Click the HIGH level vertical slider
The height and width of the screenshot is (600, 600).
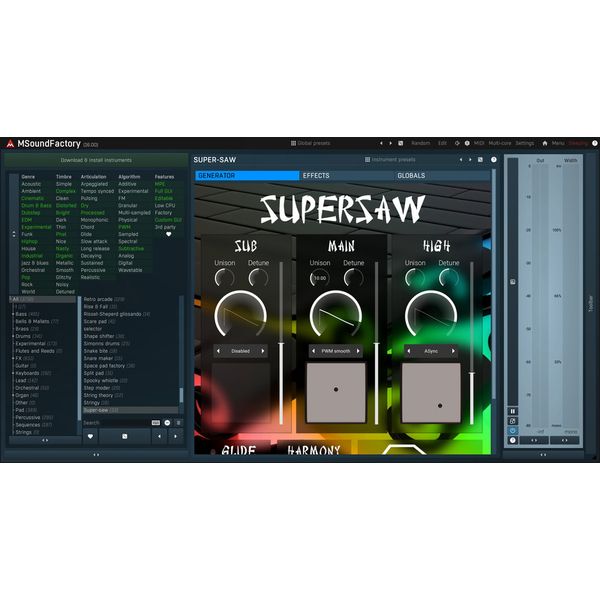(472, 343)
